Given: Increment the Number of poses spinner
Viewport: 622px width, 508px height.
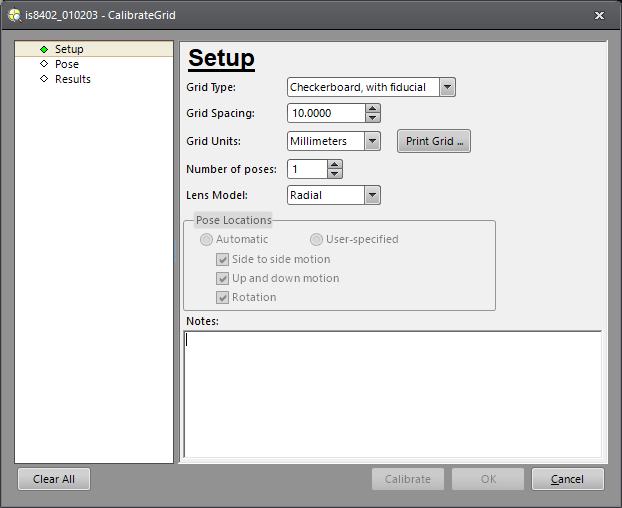Looking at the screenshot, I should click(334, 164).
